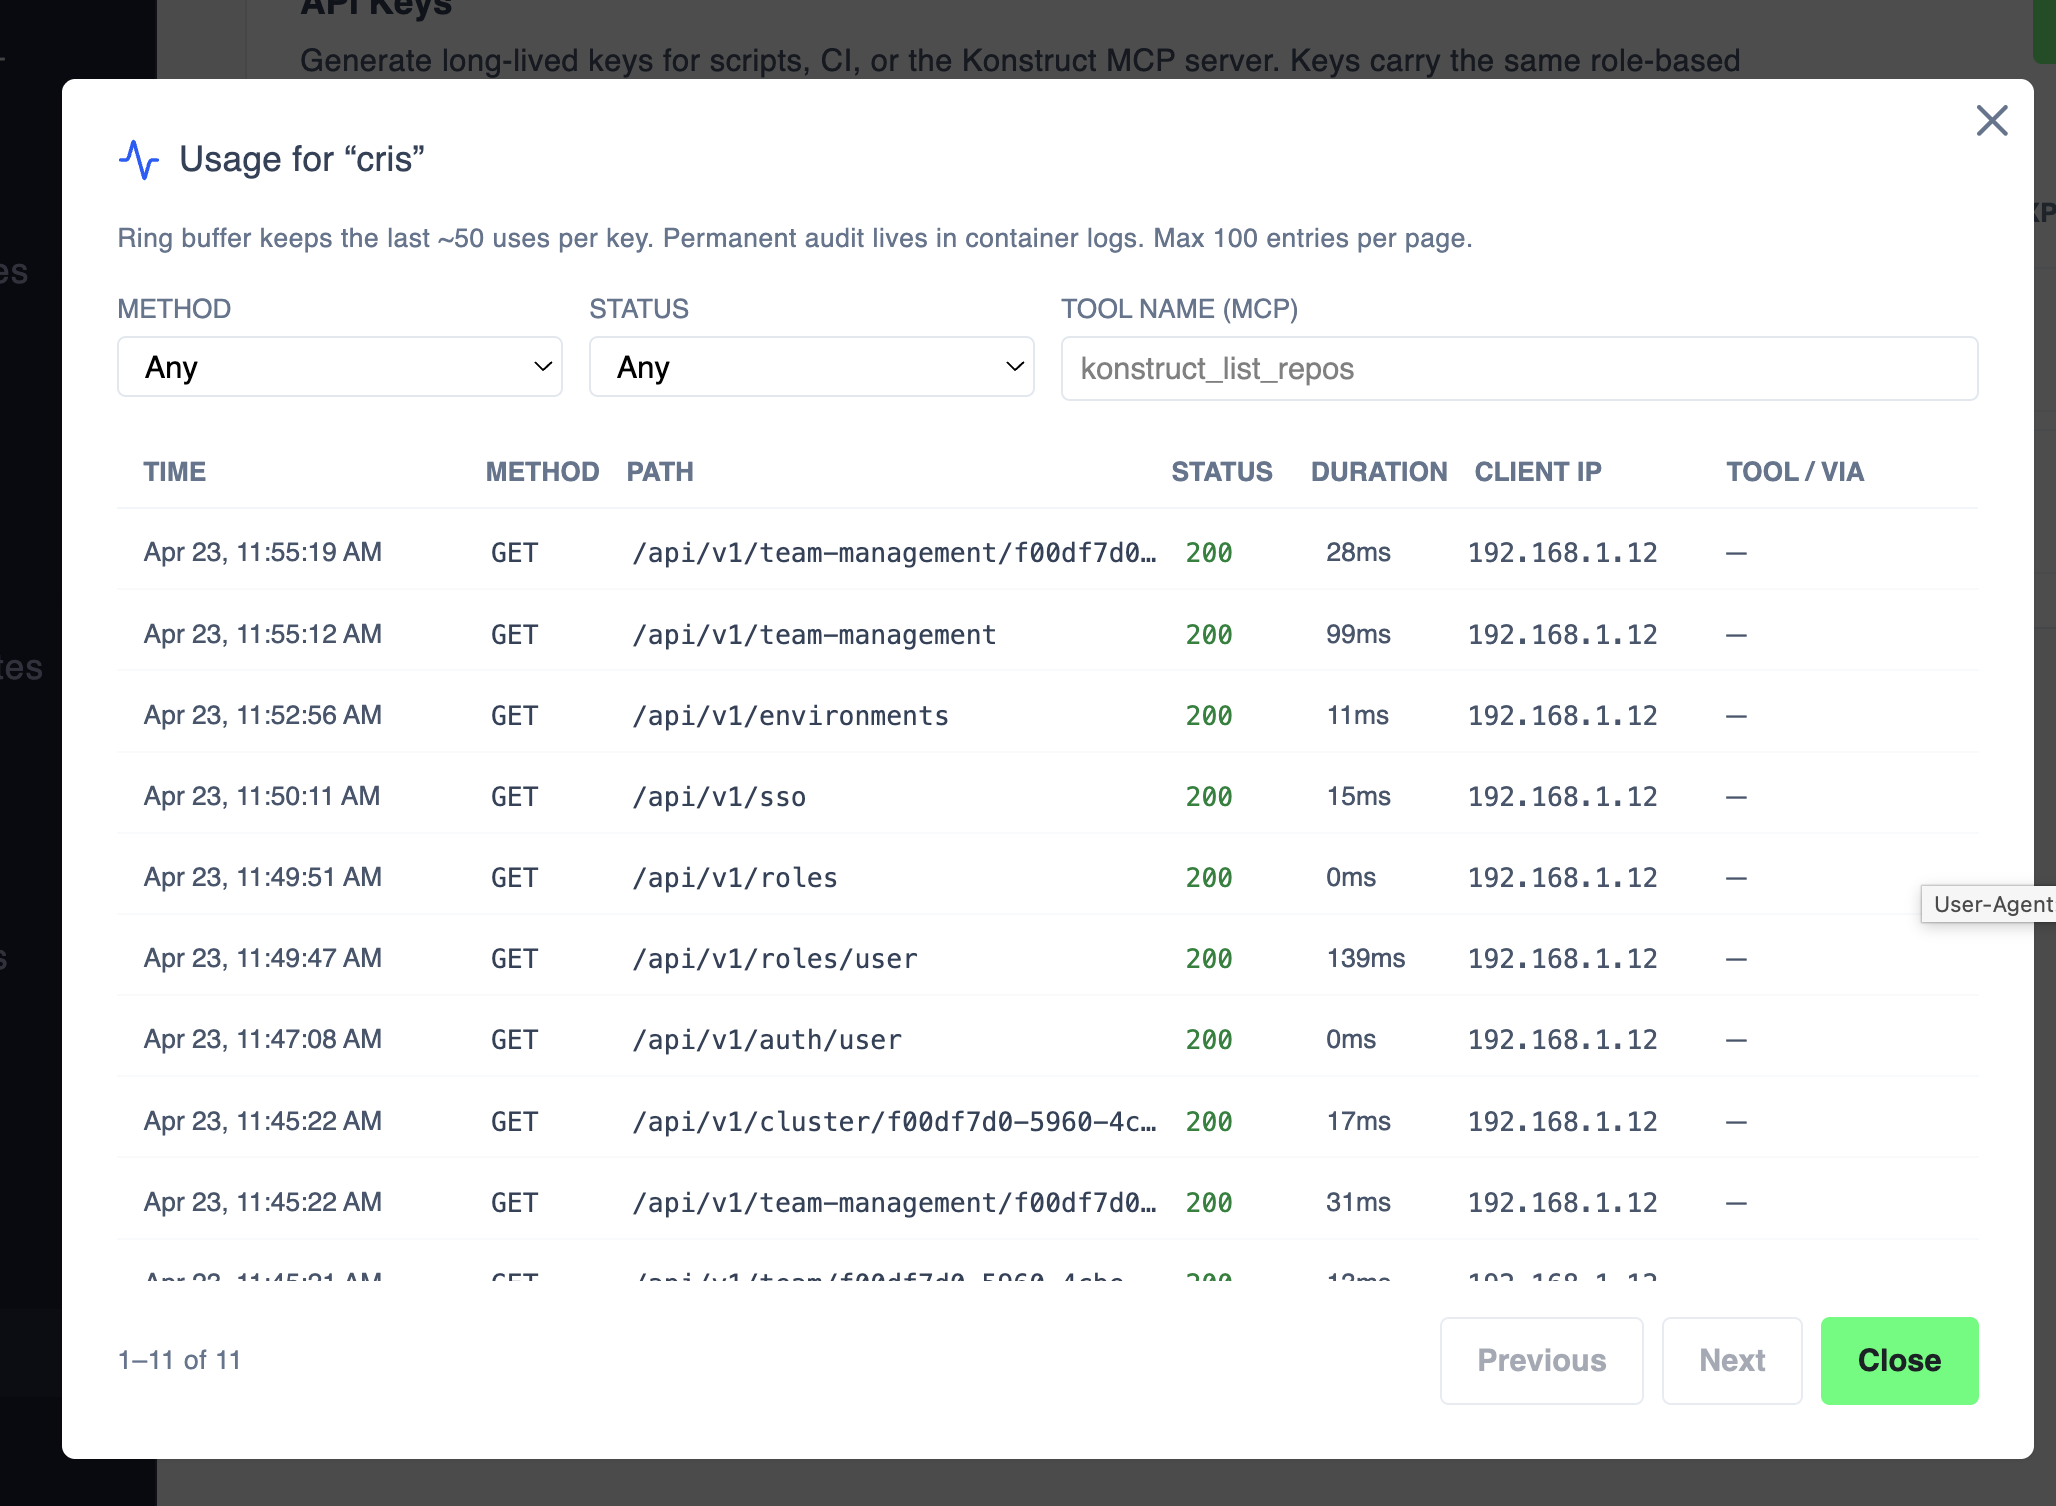Viewport: 2056px width, 1506px height.
Task: Focus the Tool Name (MCP) input field
Action: tap(1519, 369)
